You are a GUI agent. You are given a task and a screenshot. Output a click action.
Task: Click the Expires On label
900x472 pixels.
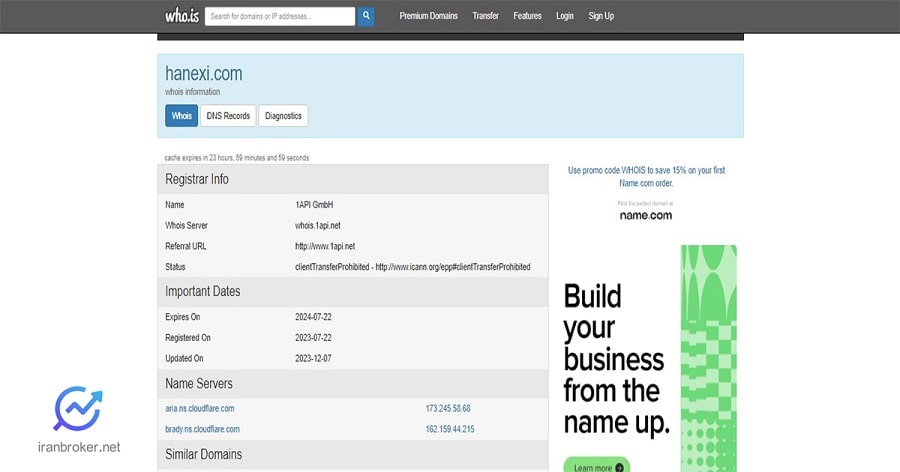183,317
